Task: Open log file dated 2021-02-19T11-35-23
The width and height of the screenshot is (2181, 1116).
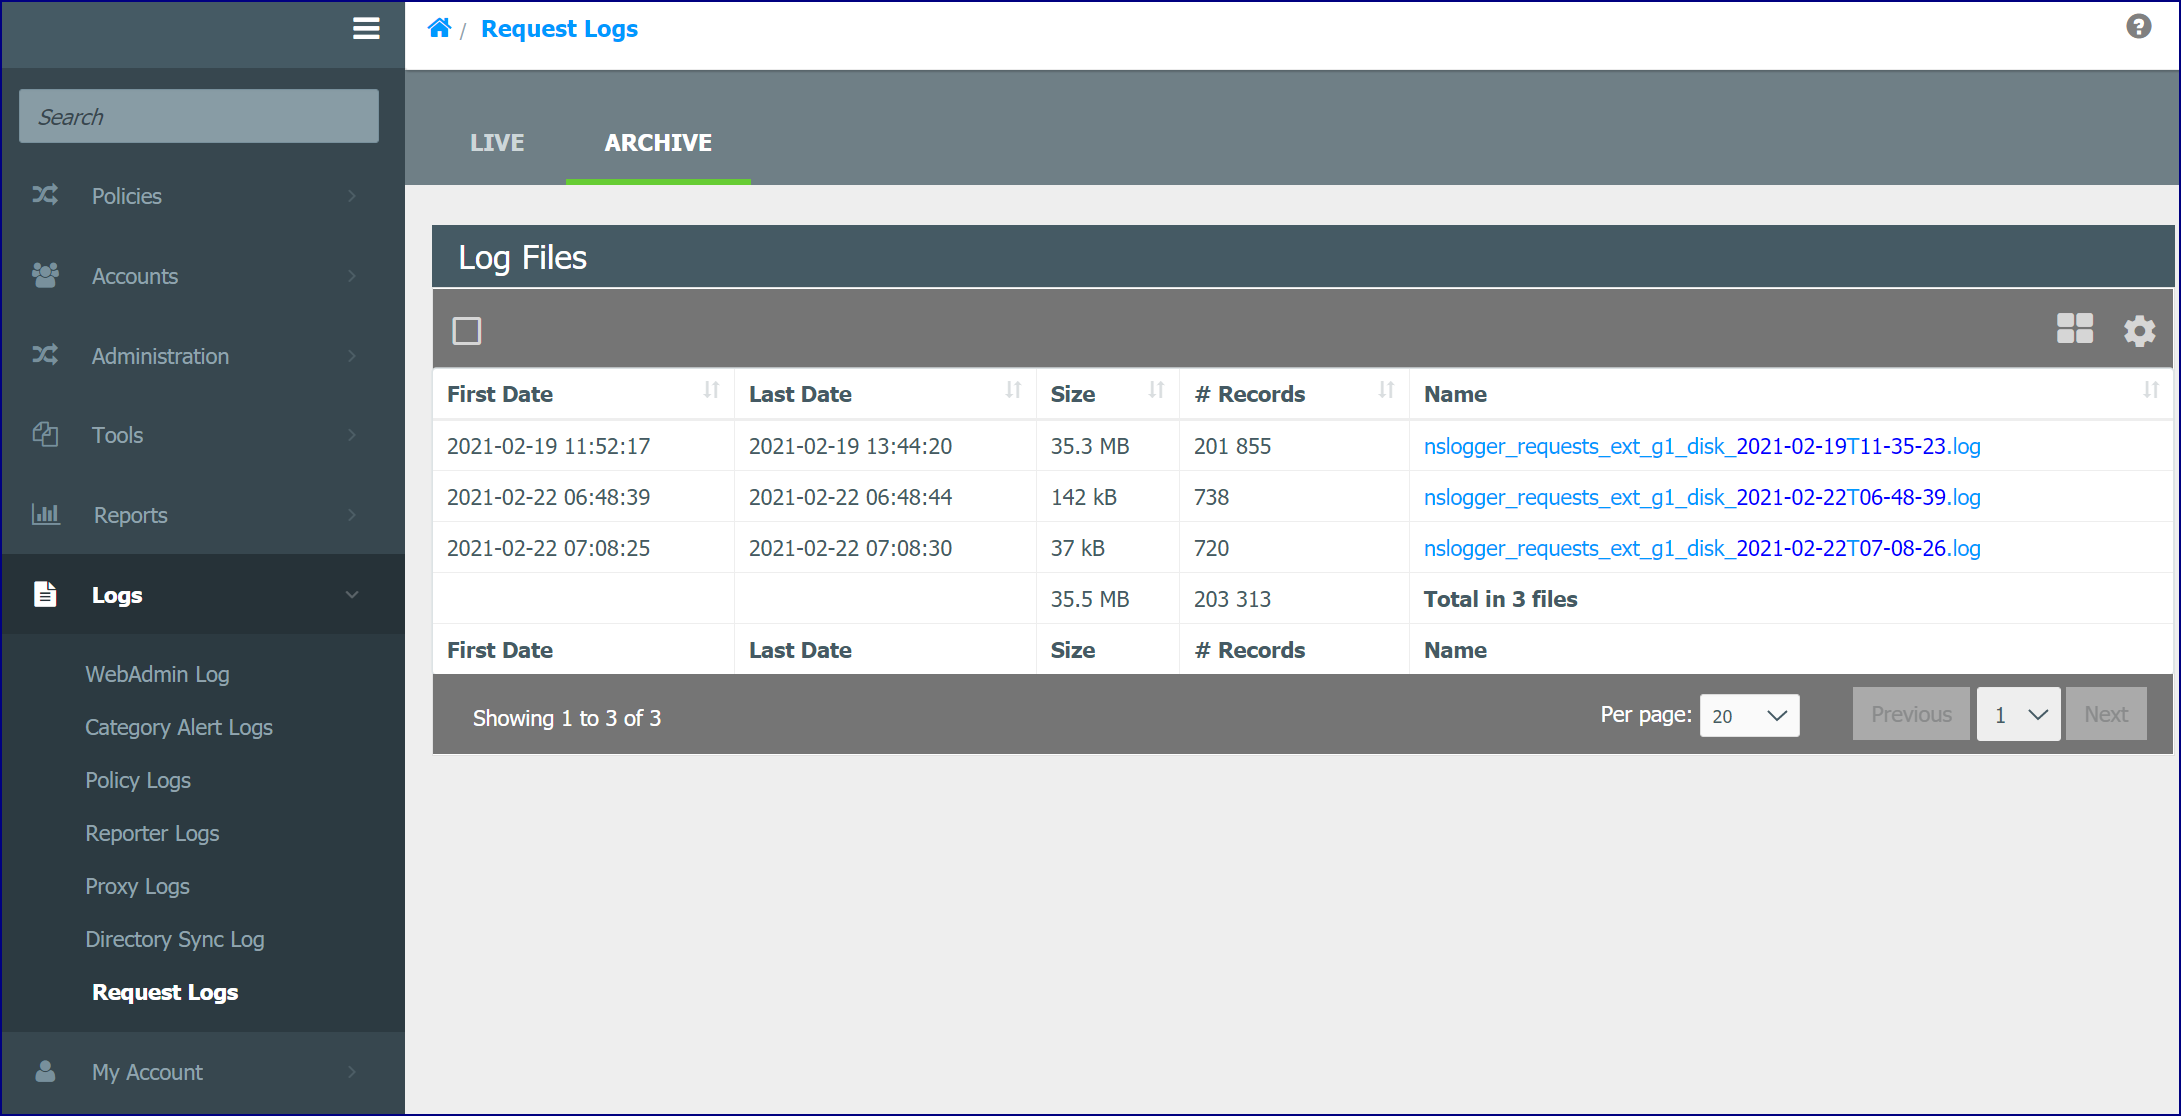Action: tap(1702, 446)
